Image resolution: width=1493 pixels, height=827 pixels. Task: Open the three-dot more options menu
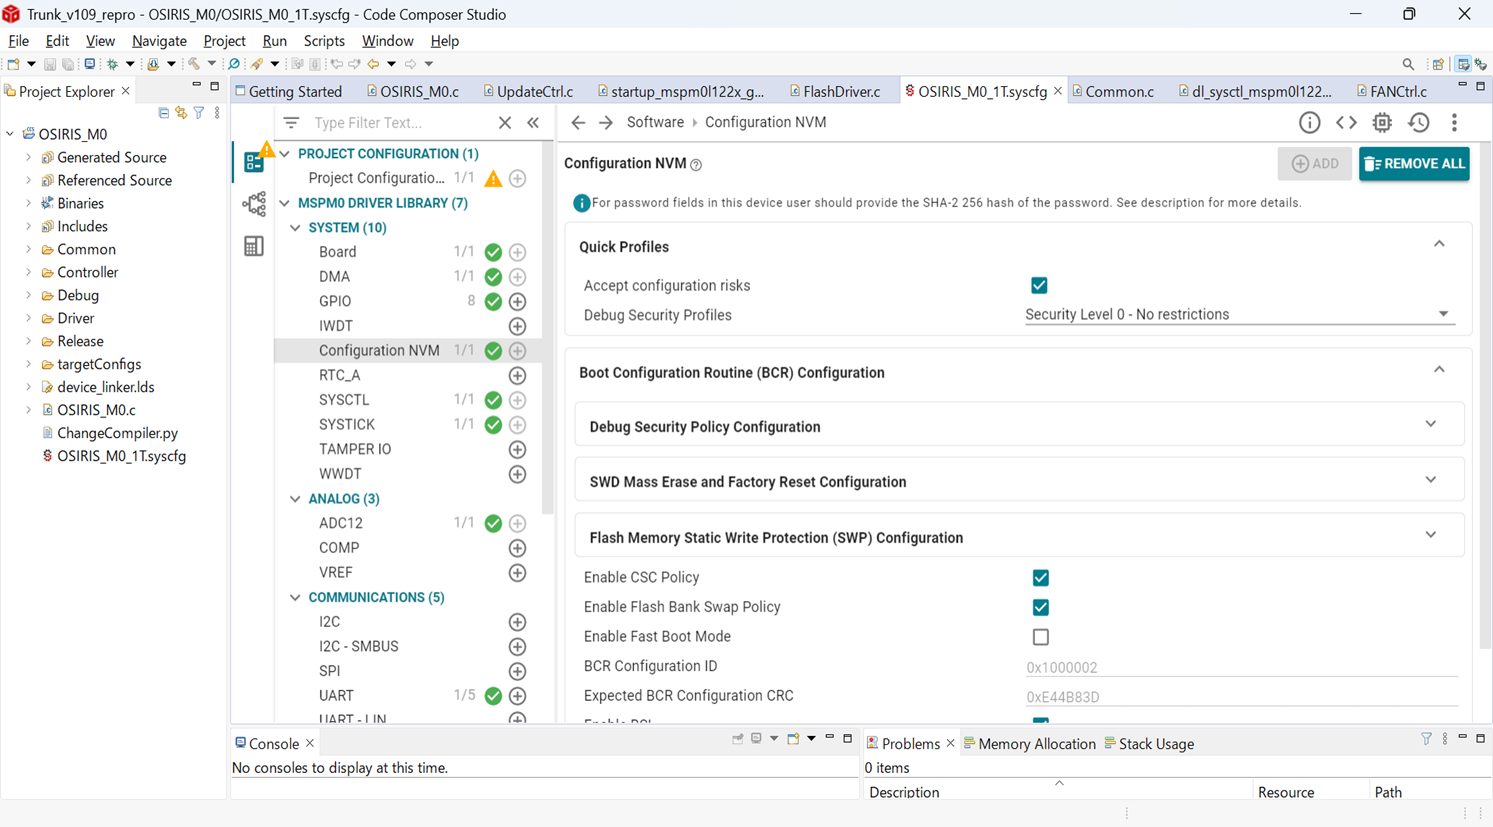(x=1454, y=123)
